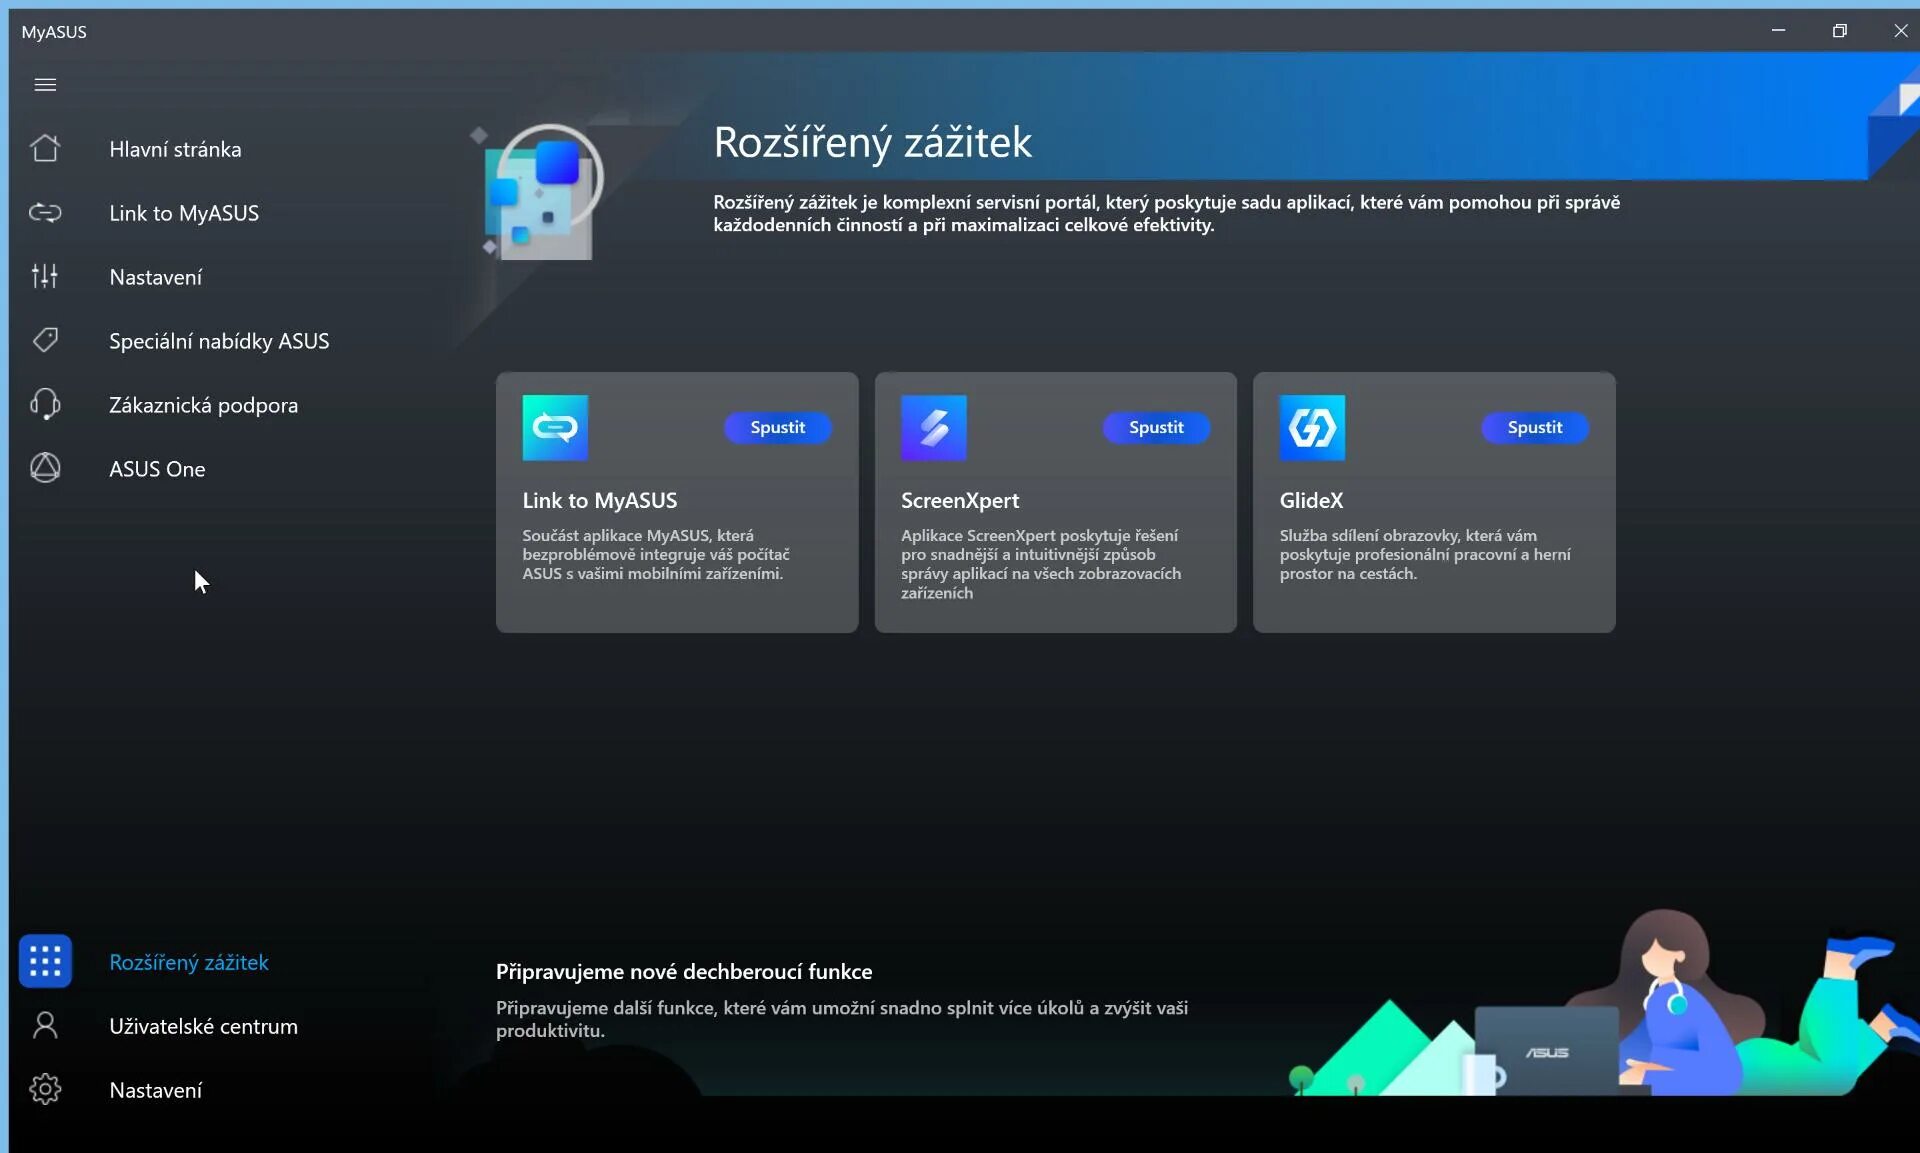Click the Rozšířený zážitek page heading
Viewport: 1920px width, 1153px height.
[872, 142]
